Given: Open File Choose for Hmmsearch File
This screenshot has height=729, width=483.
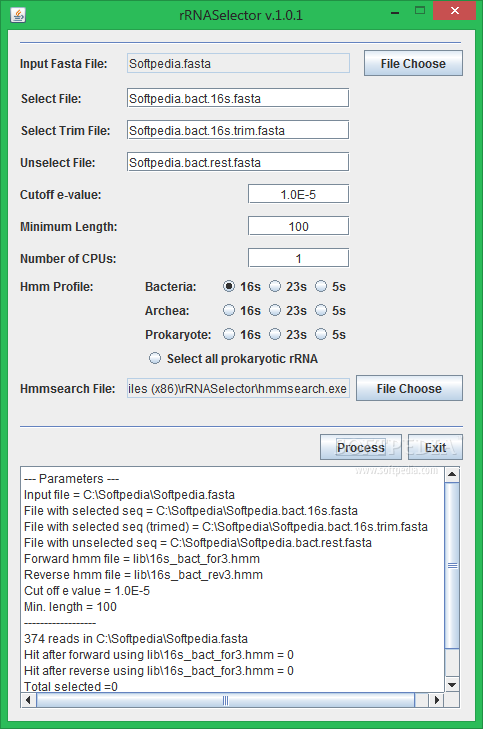Looking at the screenshot, I should (409, 388).
